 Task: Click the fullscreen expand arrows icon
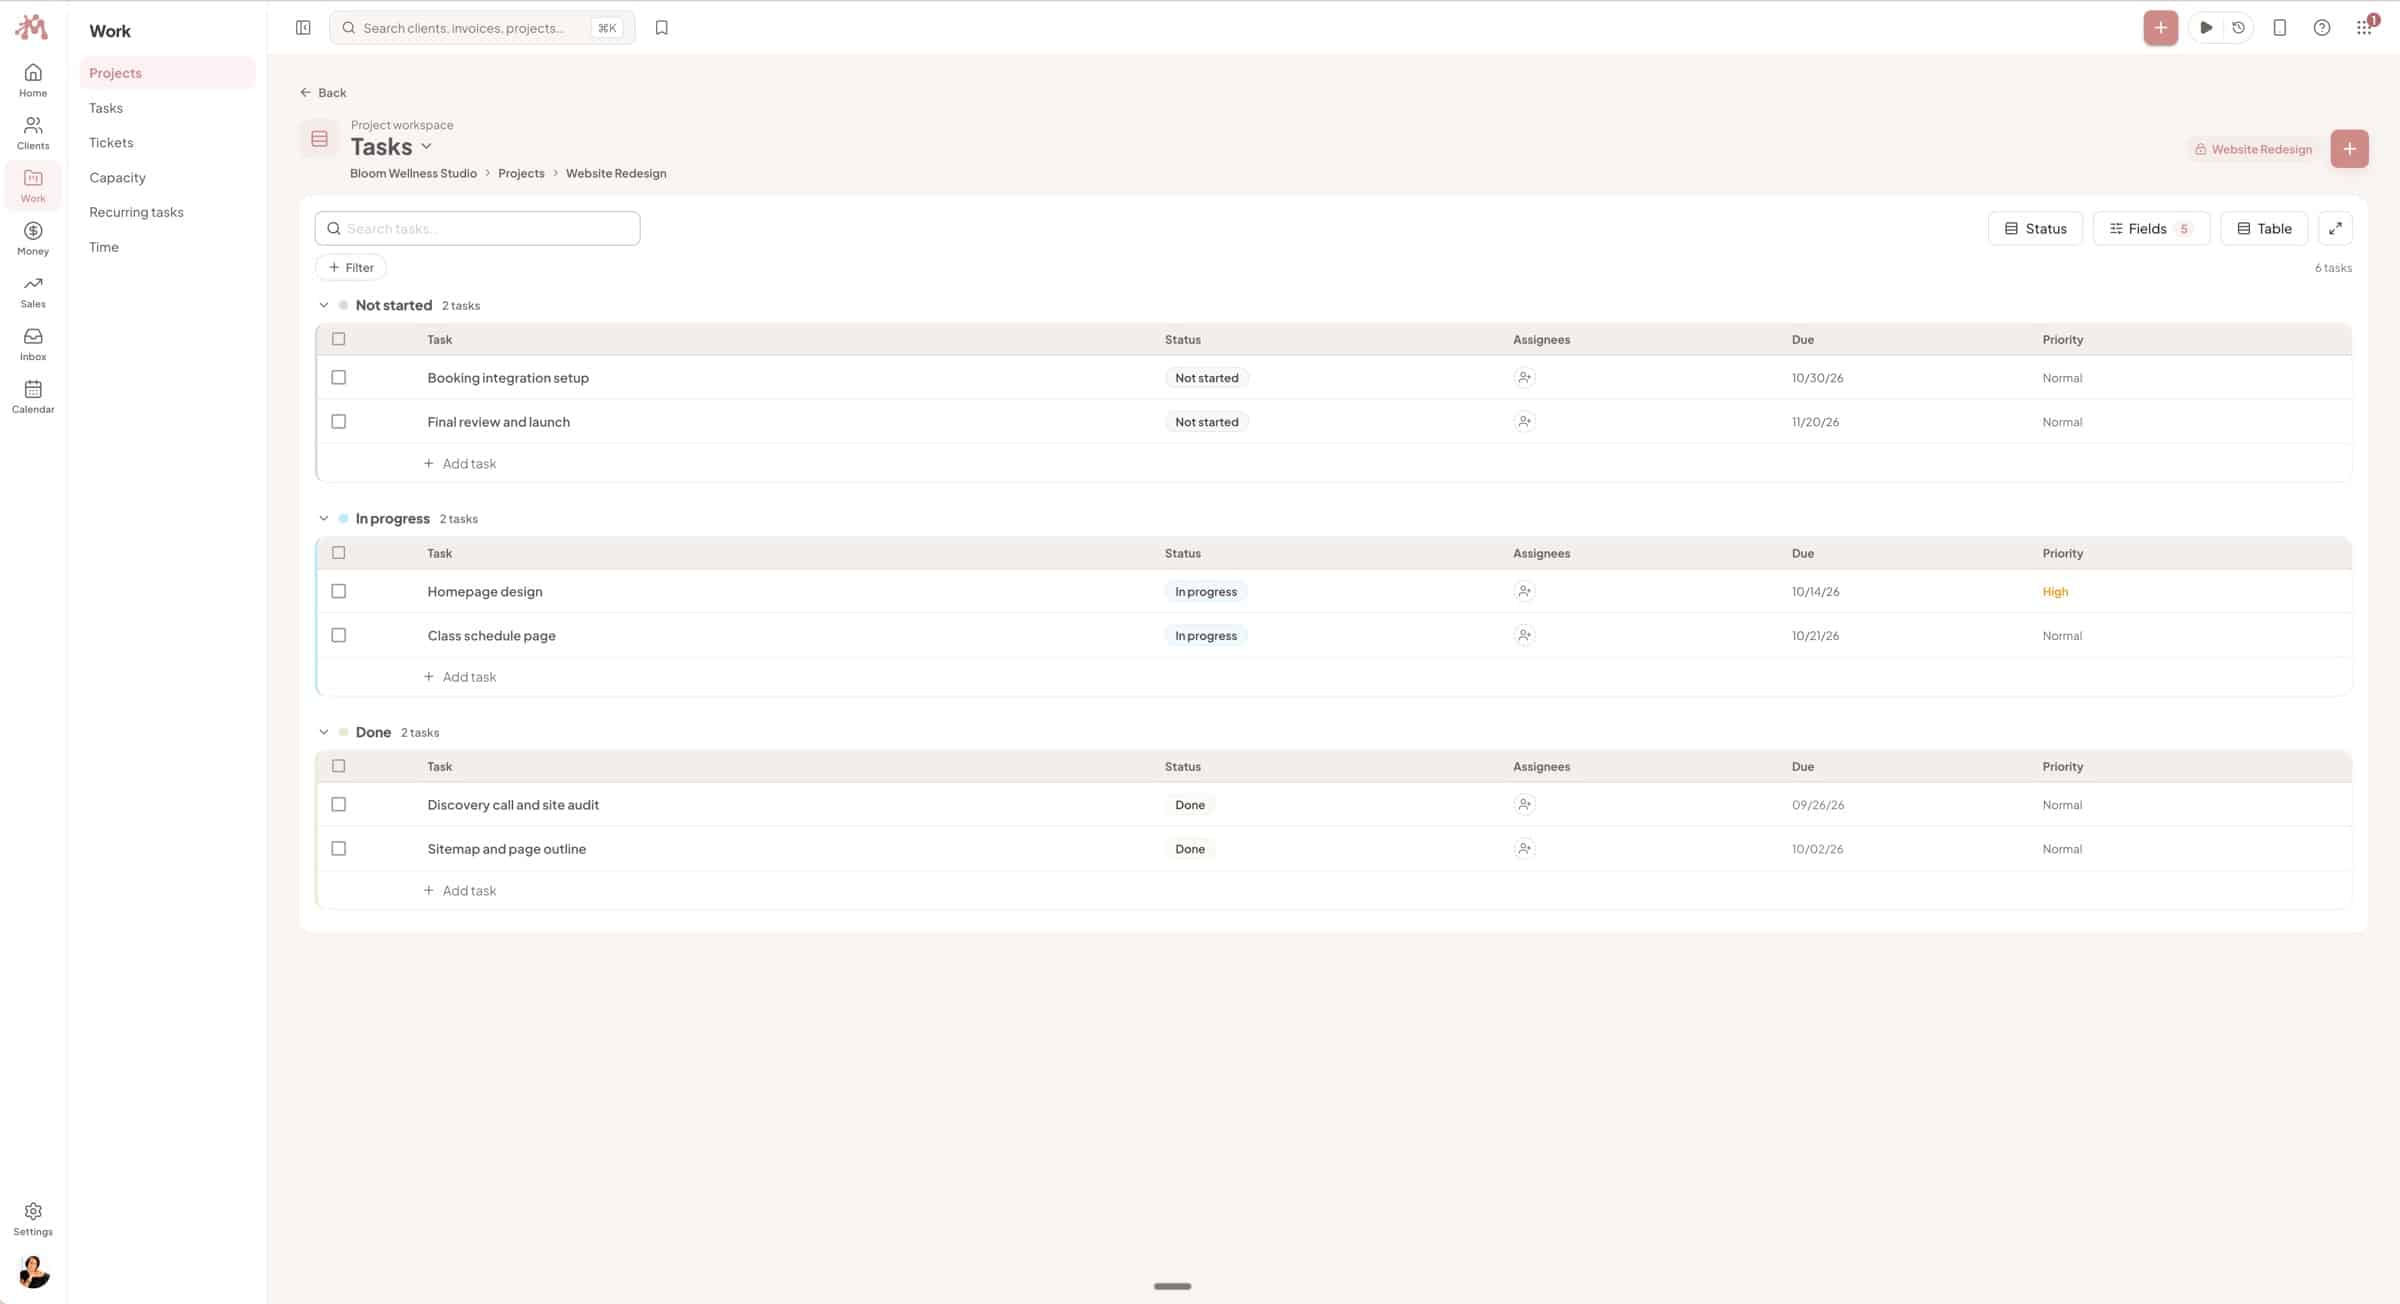click(x=2335, y=229)
